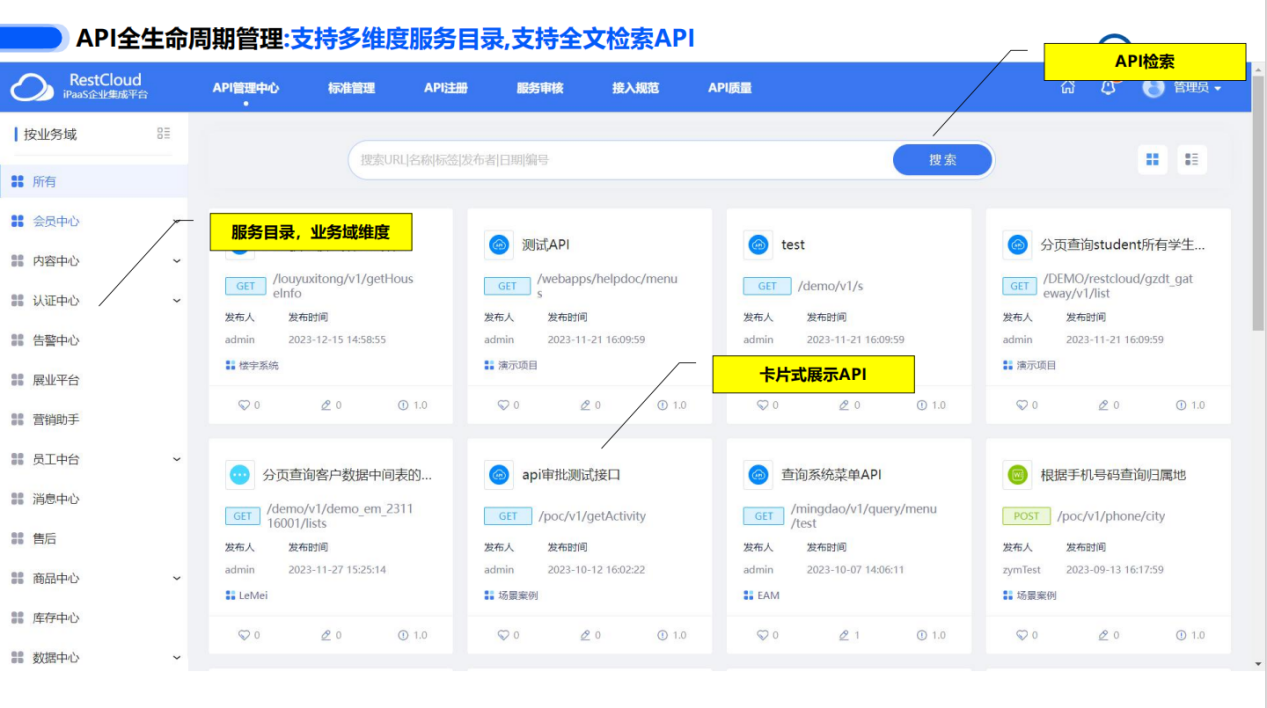Expand the 认证中心 sidebar chevron
This screenshot has height=708, width=1267.
tap(177, 300)
